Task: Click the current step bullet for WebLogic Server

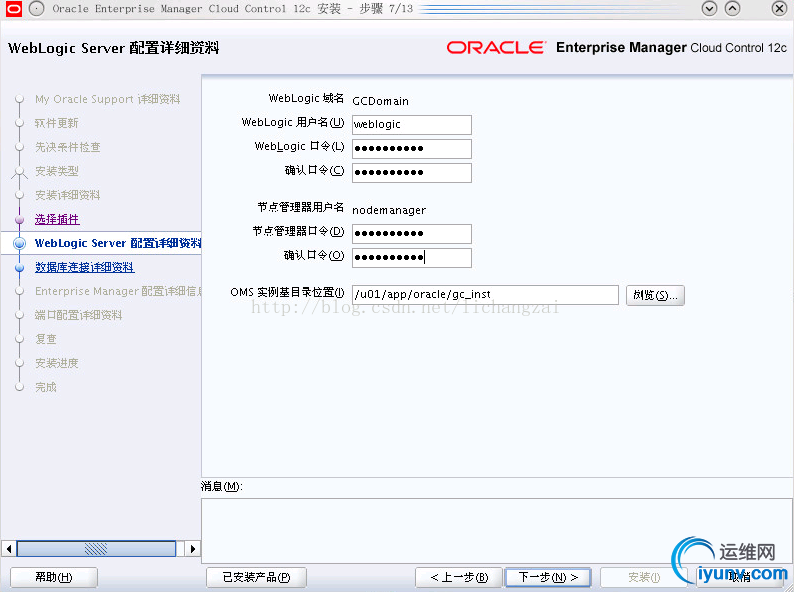Action: (20, 244)
